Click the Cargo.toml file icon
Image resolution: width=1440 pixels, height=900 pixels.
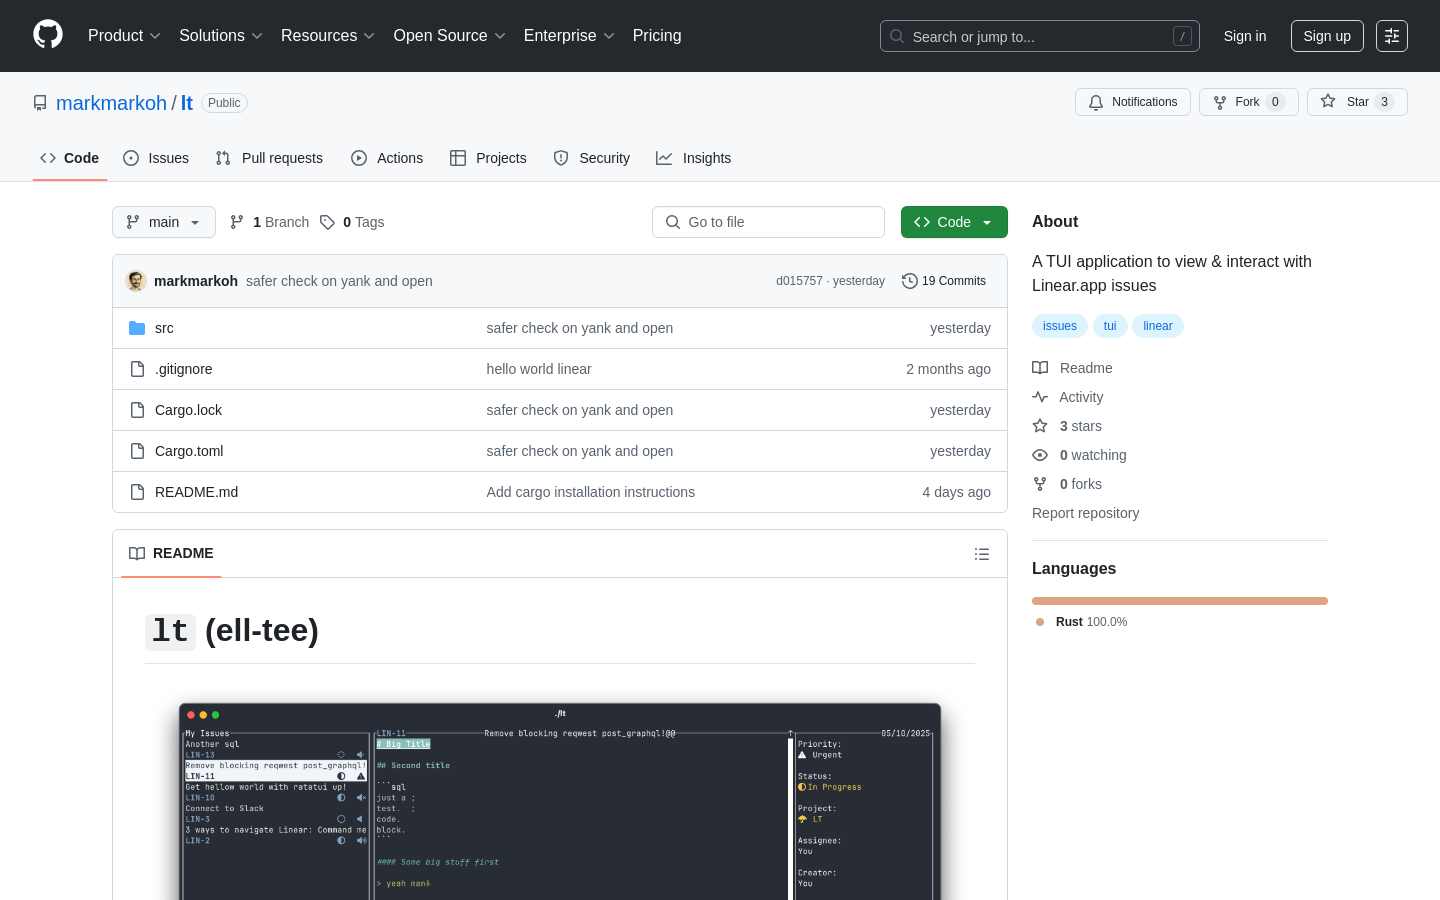click(x=137, y=451)
